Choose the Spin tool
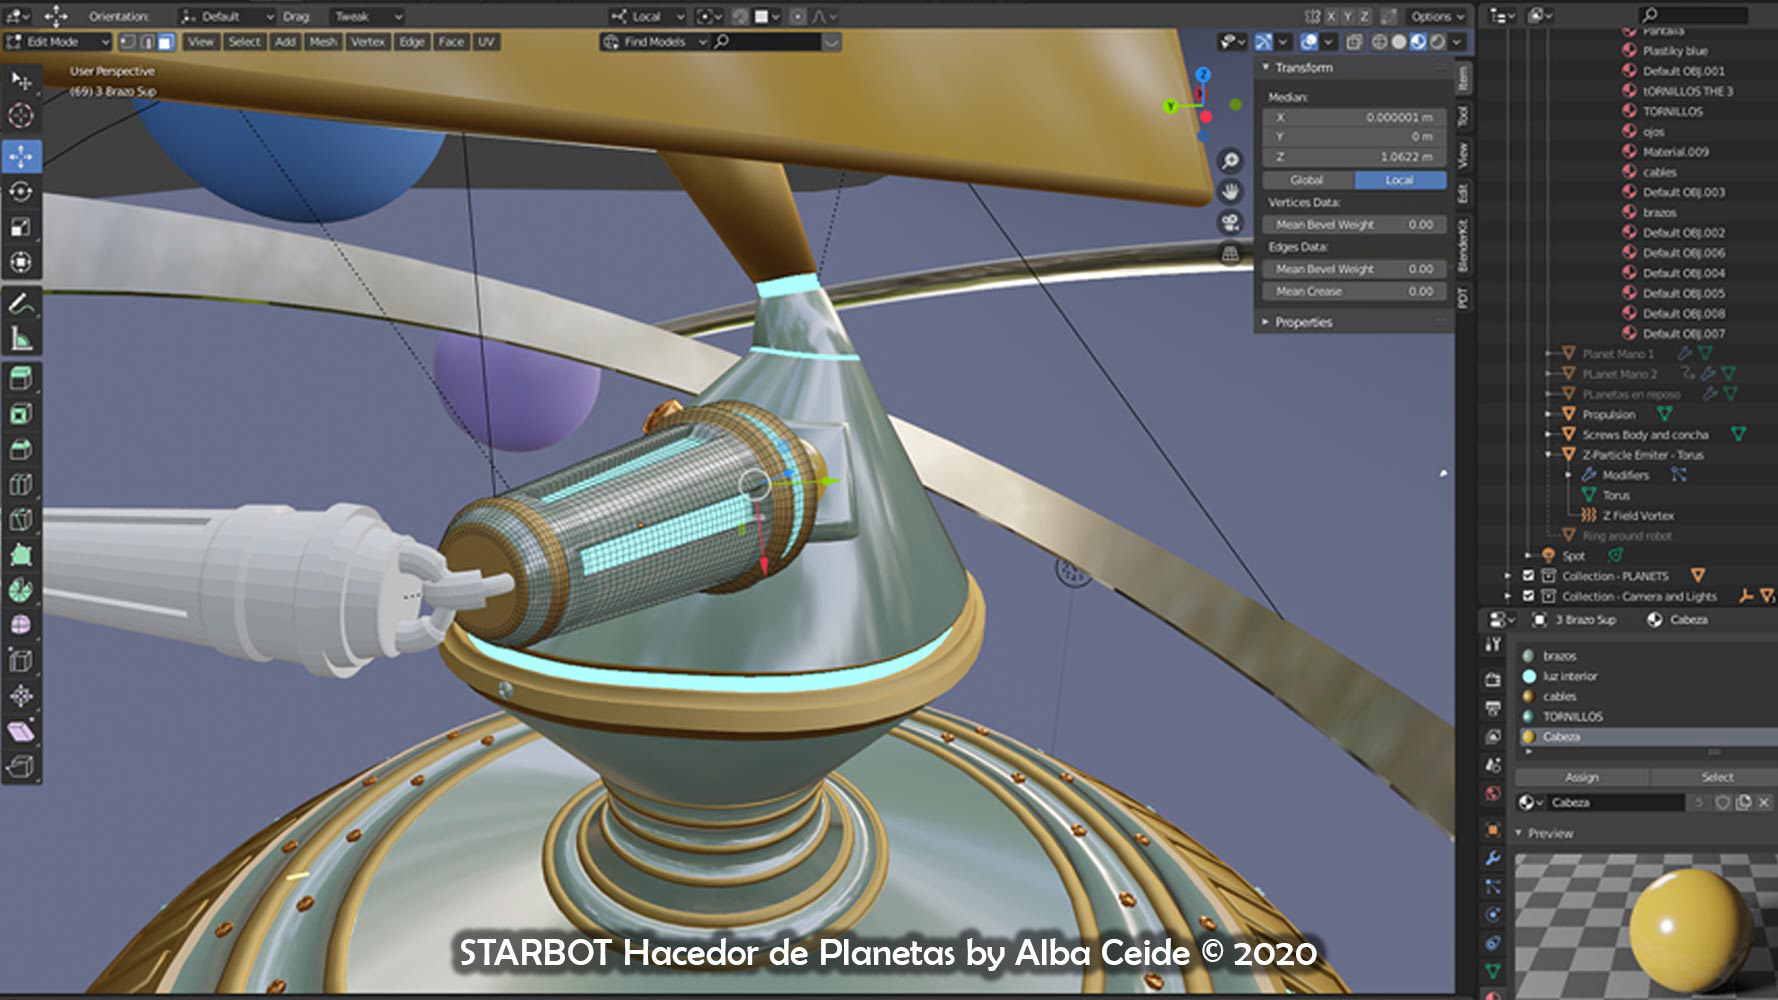This screenshot has width=1778, height=1000. click(20, 590)
